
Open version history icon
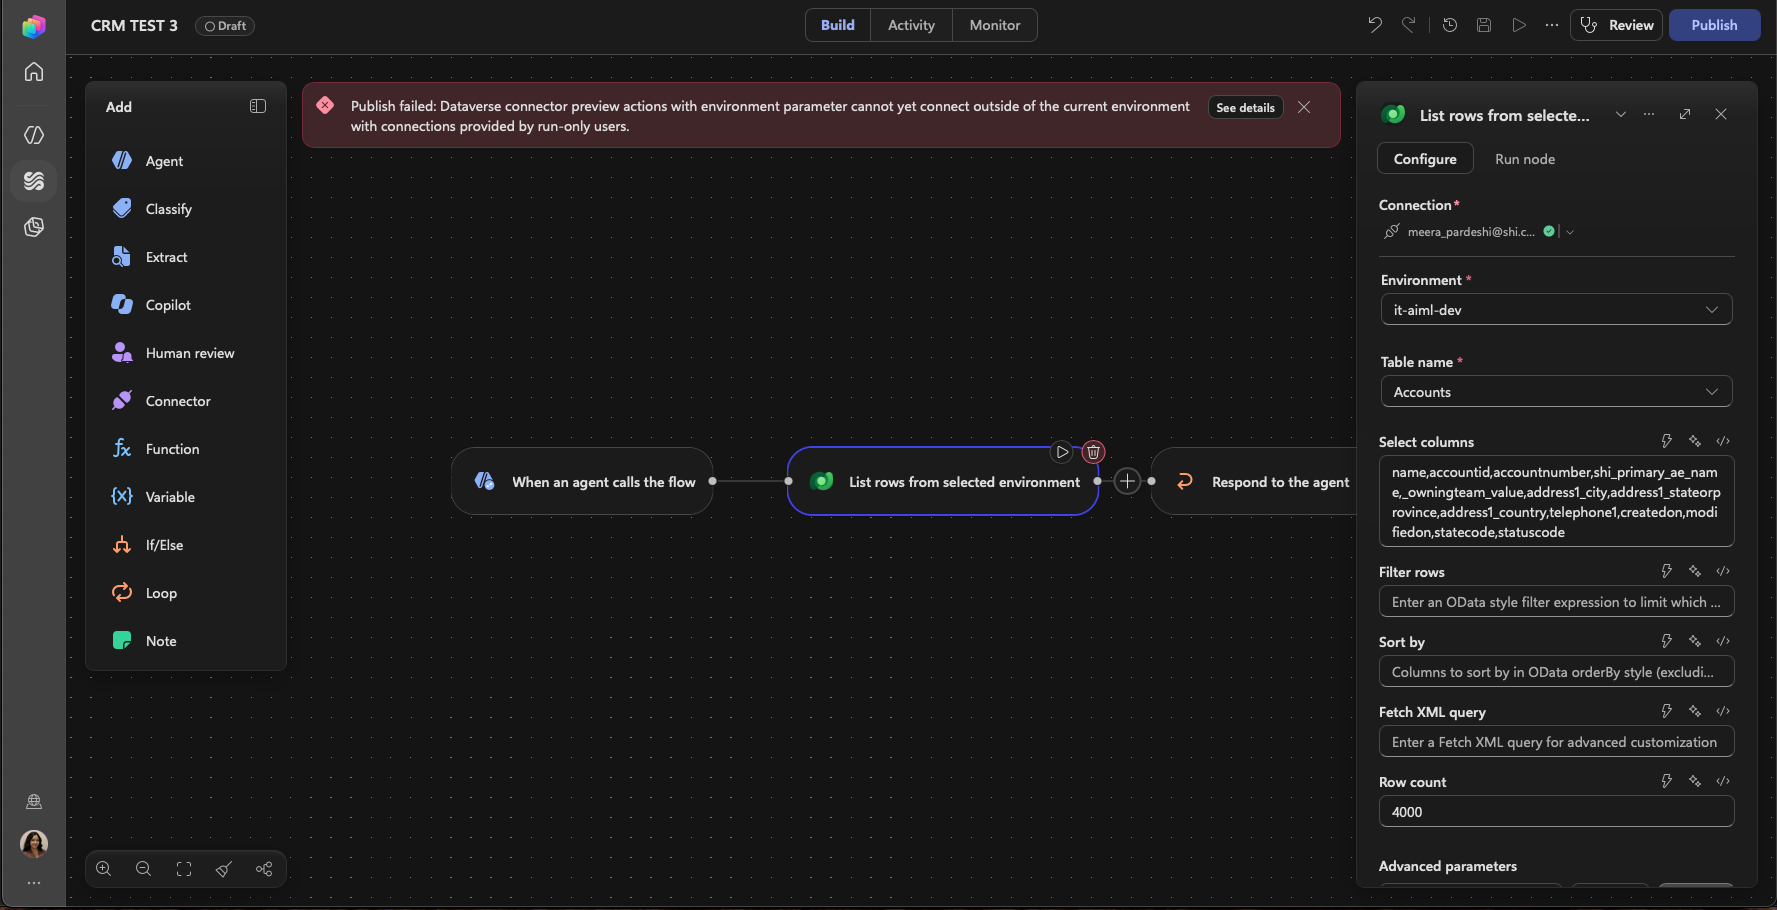[x=1450, y=25]
